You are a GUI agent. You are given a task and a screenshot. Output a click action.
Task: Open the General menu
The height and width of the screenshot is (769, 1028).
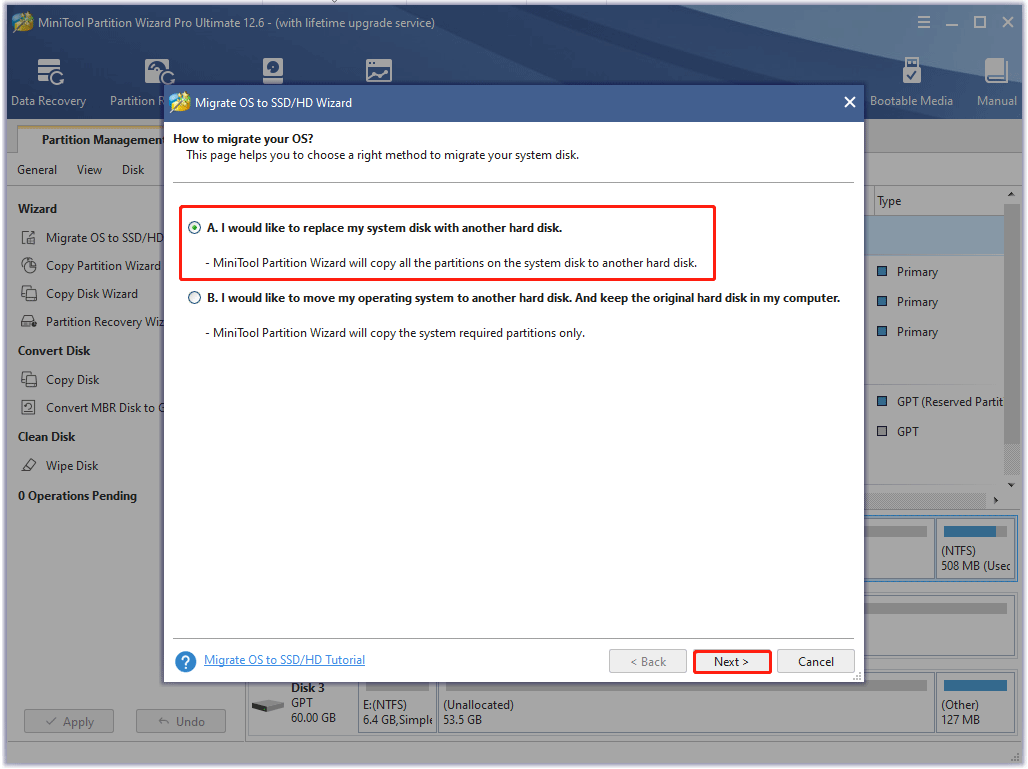[x=37, y=170]
